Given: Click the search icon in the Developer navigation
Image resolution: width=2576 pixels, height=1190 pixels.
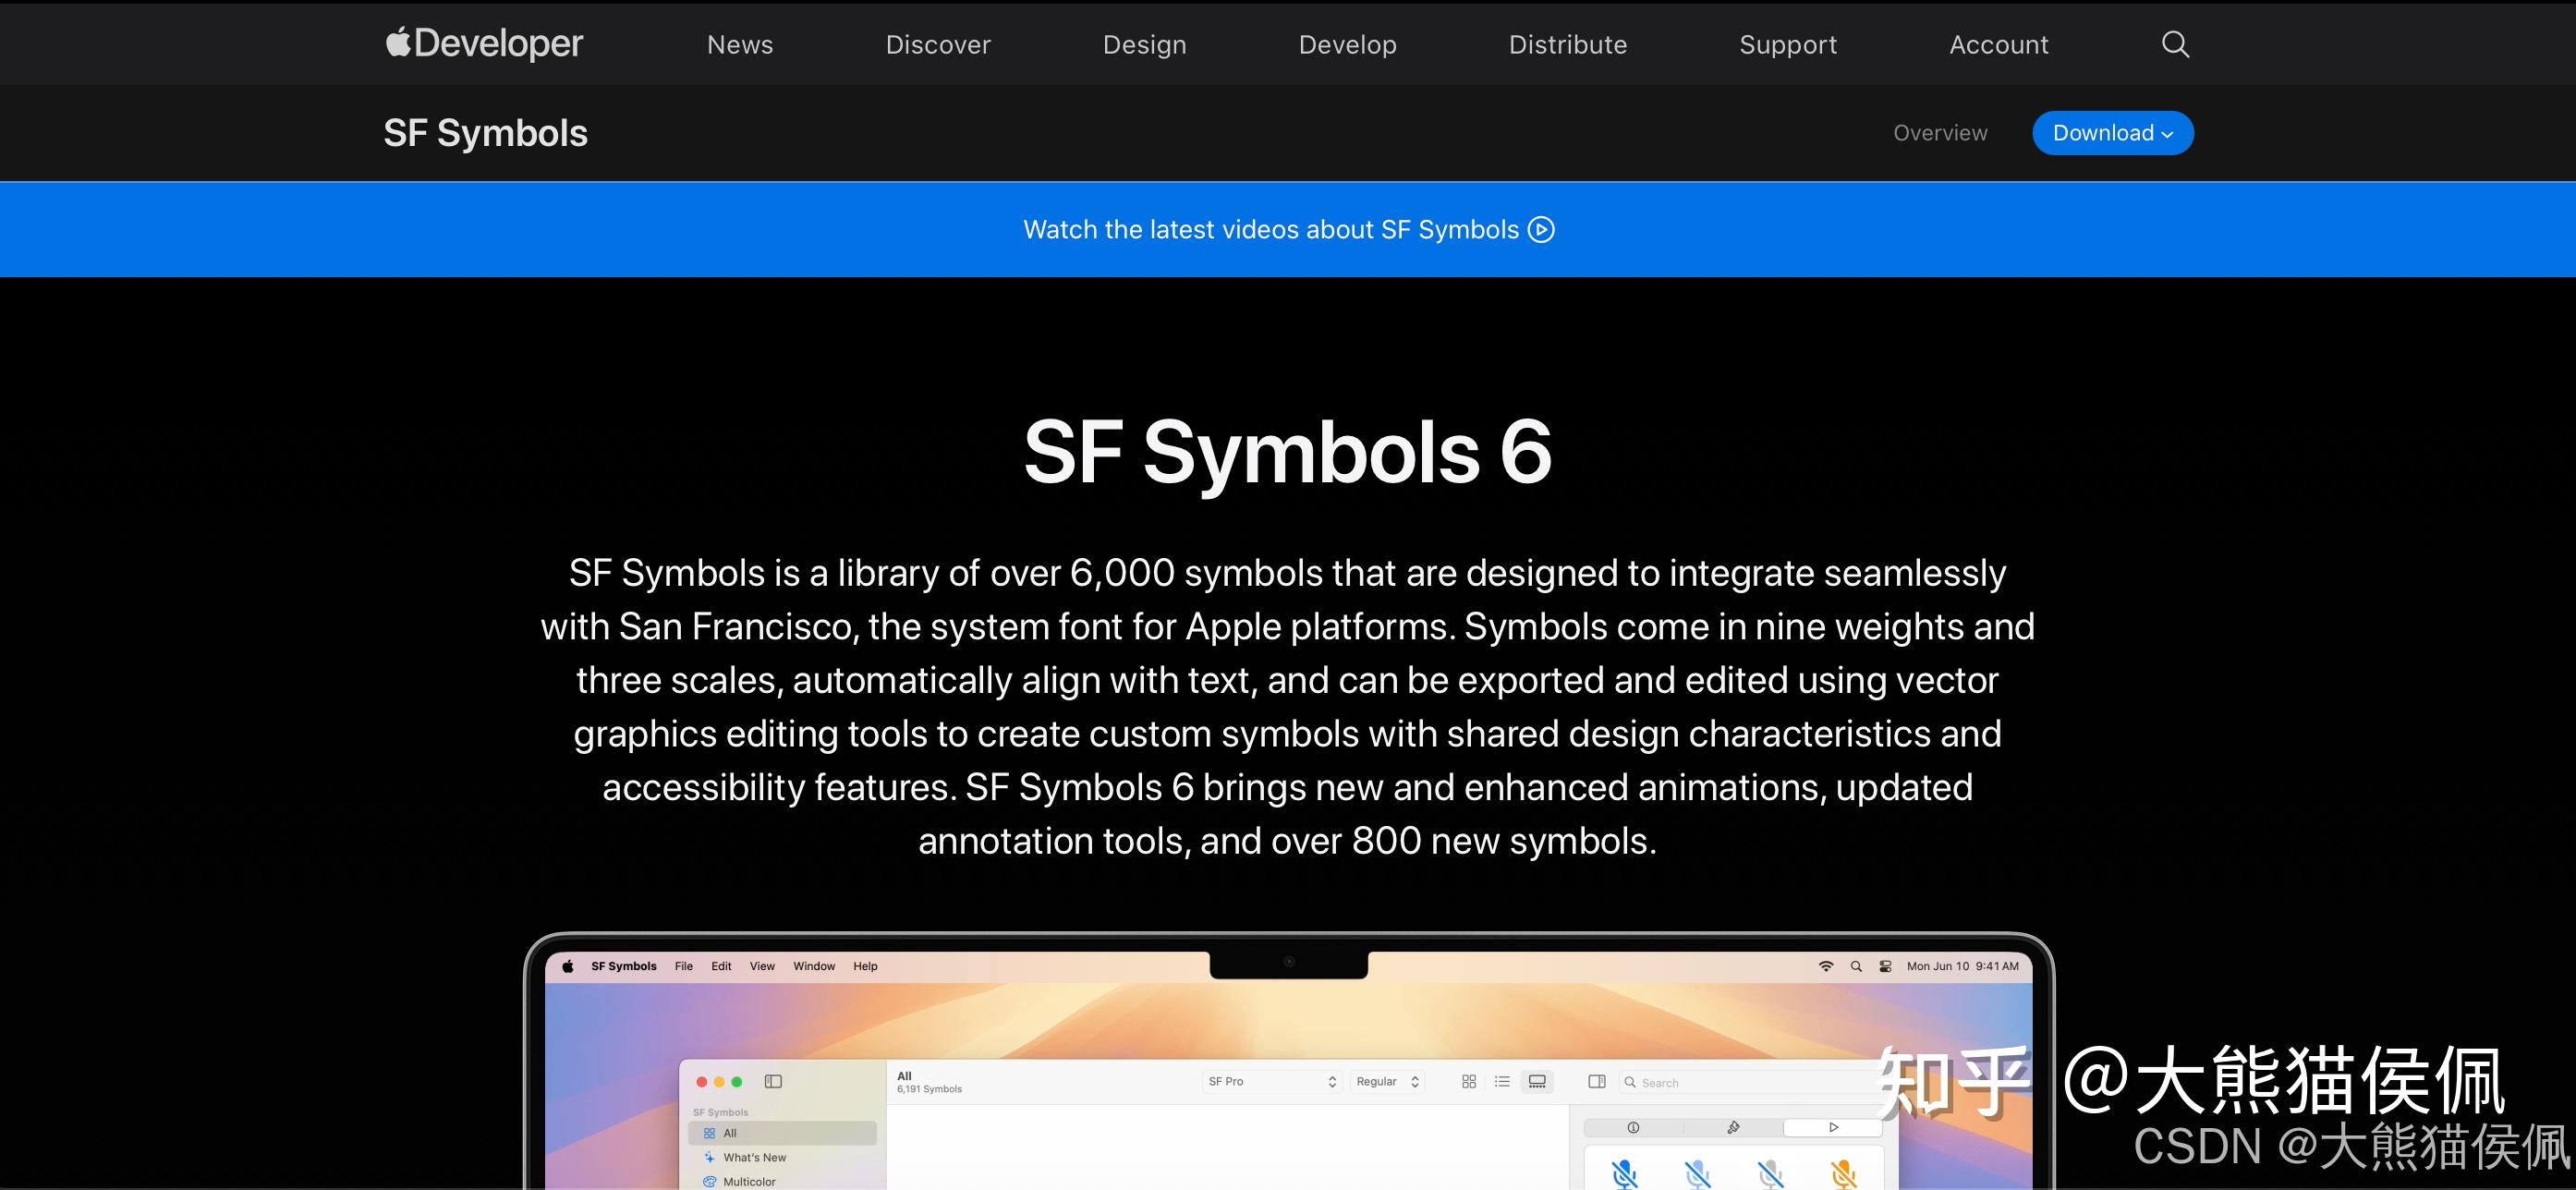Looking at the screenshot, I should coord(2174,44).
